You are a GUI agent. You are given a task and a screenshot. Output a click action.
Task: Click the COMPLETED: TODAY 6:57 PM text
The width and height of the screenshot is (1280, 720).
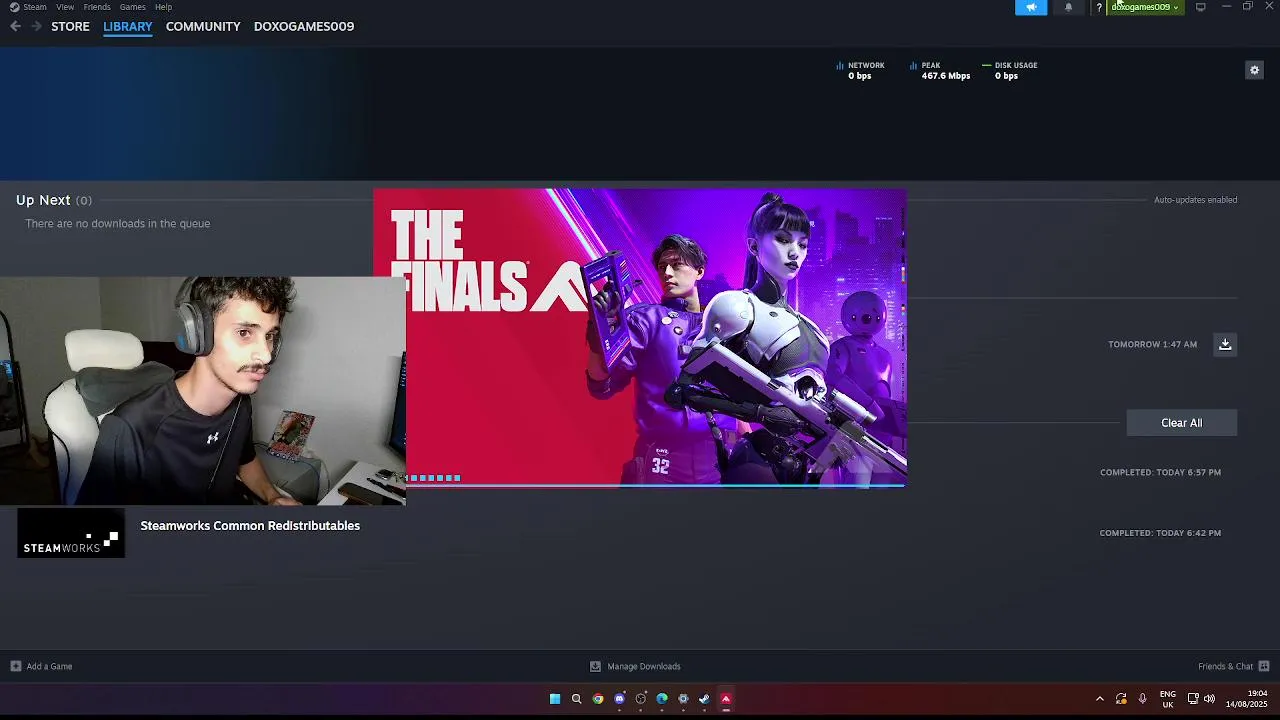tap(1160, 472)
